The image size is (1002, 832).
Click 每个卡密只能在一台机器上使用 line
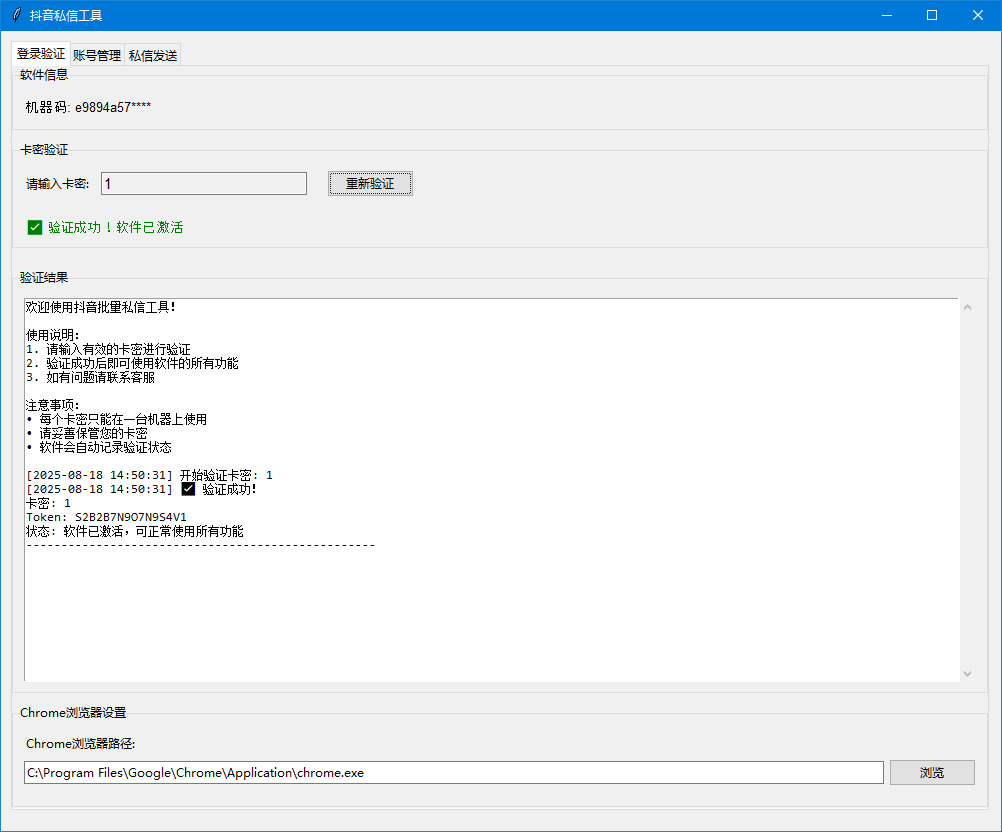[x=123, y=419]
